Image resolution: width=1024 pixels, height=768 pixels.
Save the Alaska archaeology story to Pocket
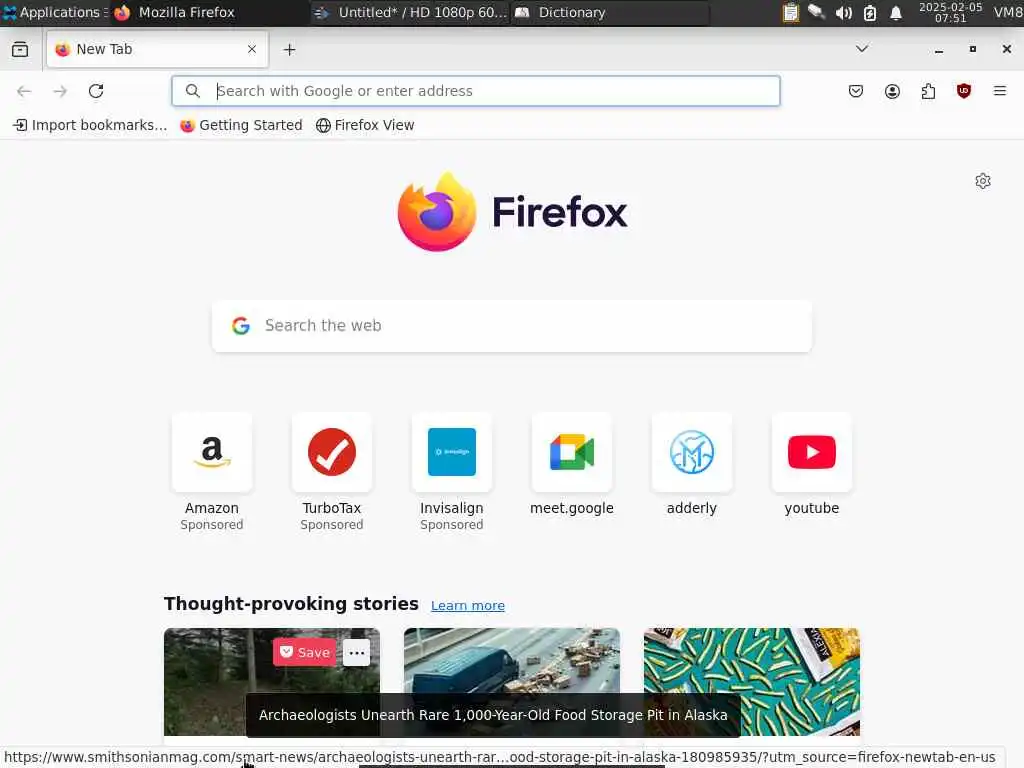[x=305, y=652]
